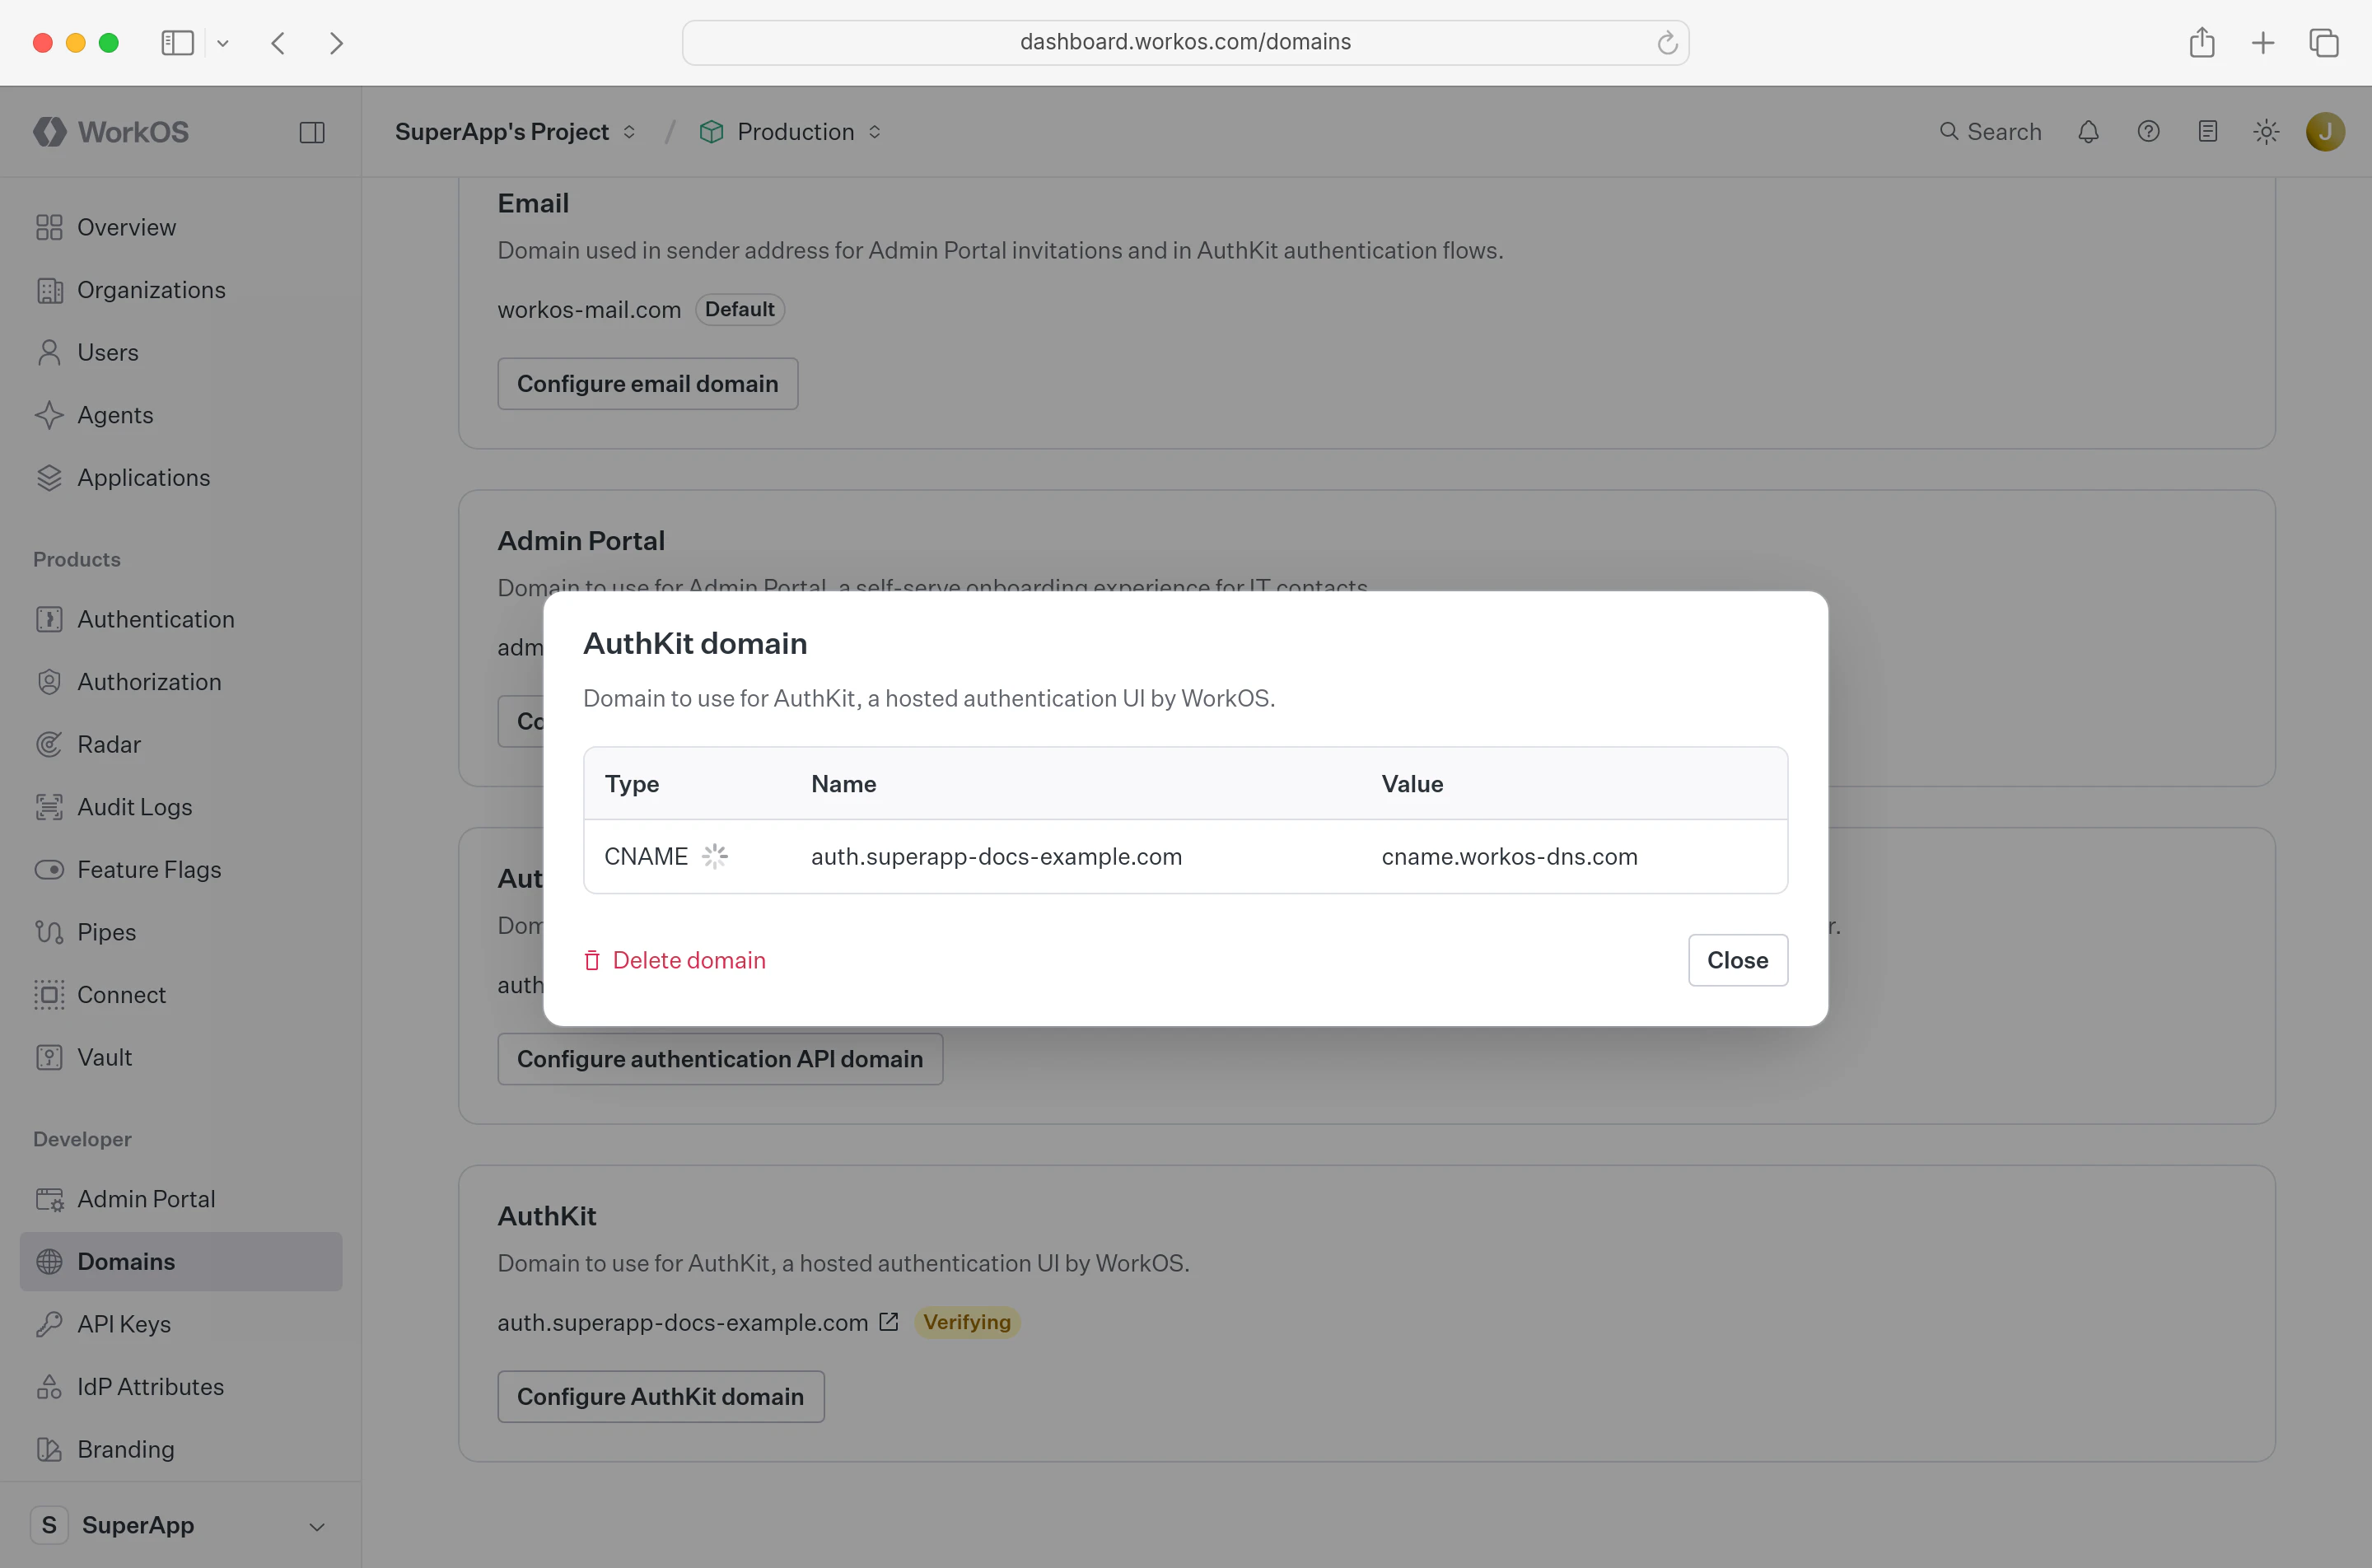Open Admin Portal under Developer
Screen dimensions: 2372x1568
tap(180, 1199)
